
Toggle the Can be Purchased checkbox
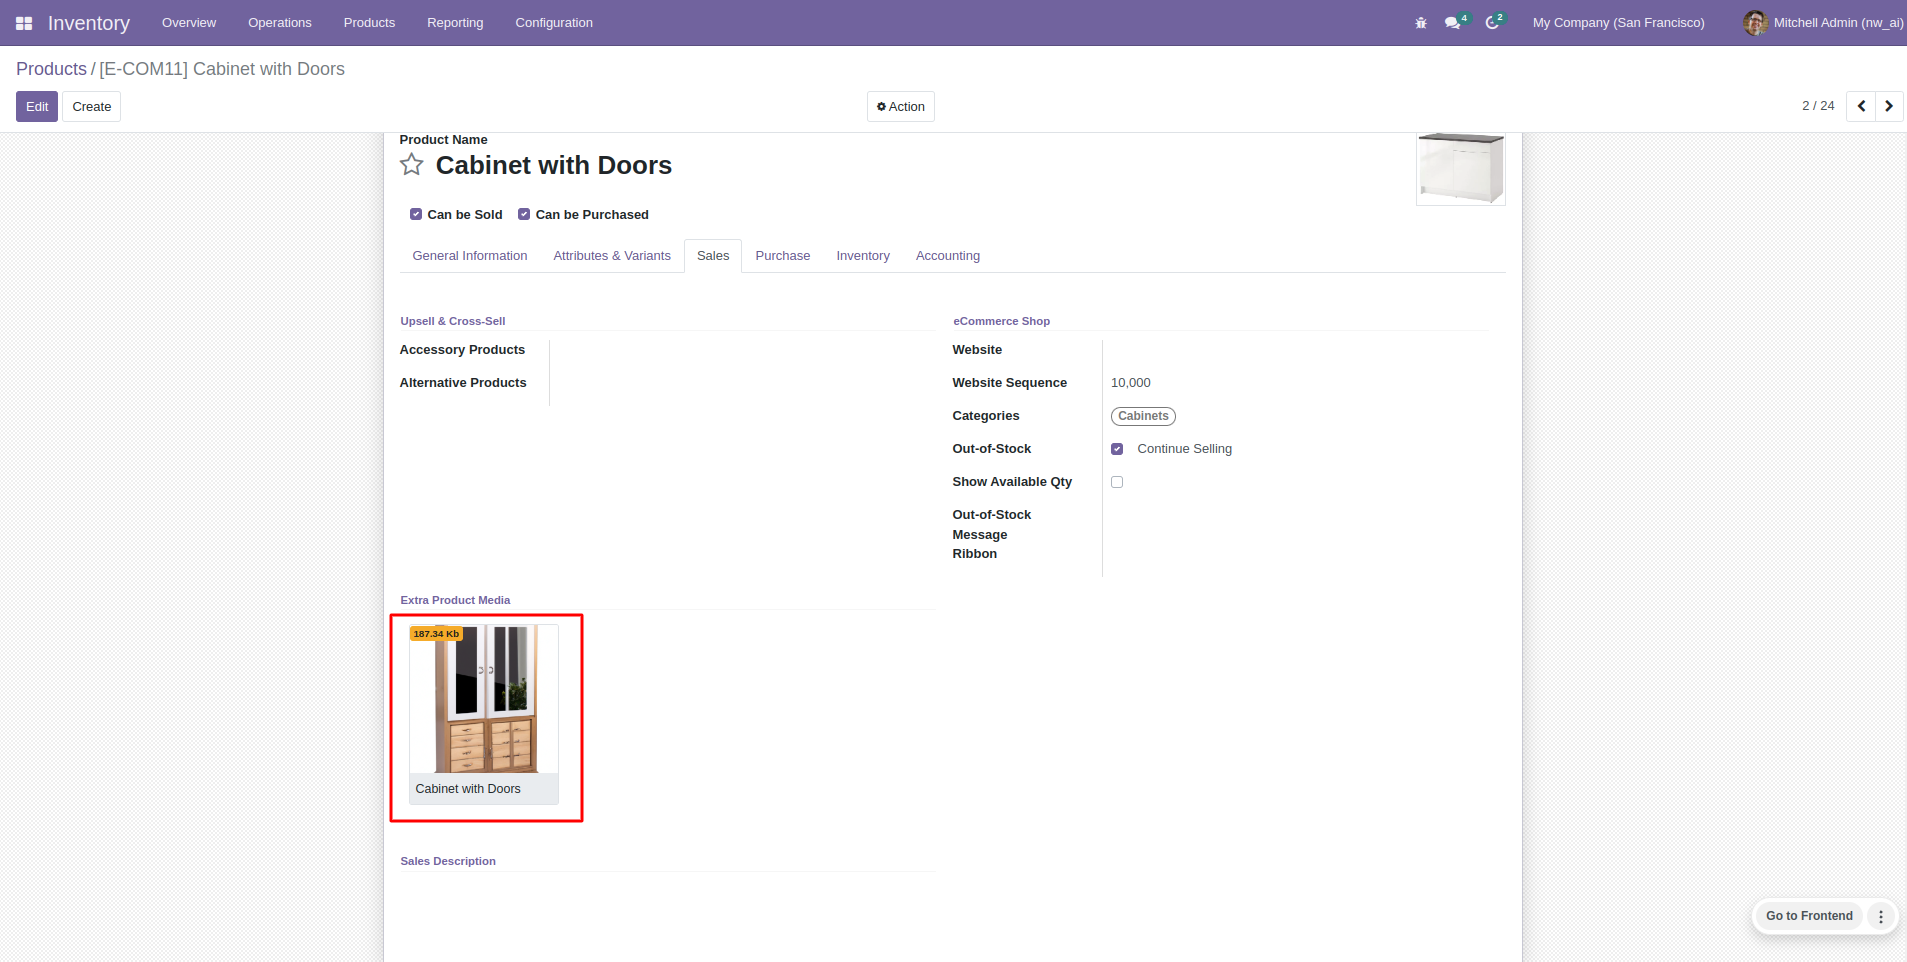tap(524, 214)
